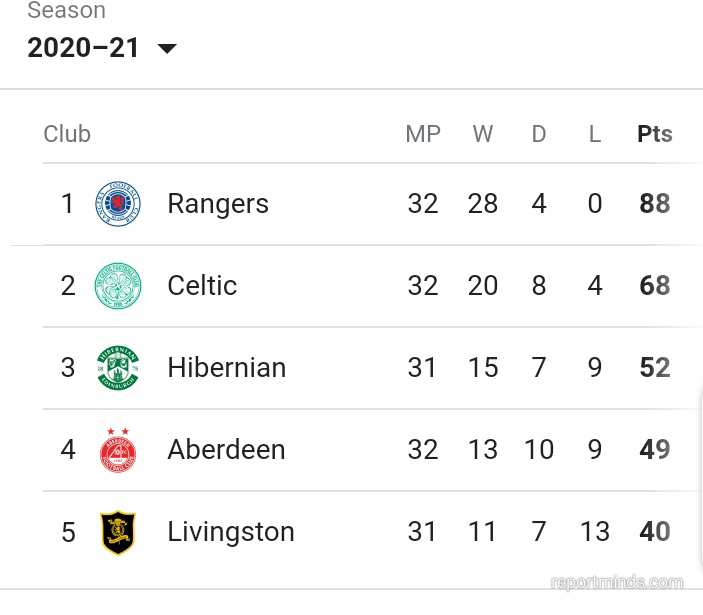Image resolution: width=703 pixels, height=615 pixels.
Task: Select the 2020–21 season text
Action: coord(83,48)
